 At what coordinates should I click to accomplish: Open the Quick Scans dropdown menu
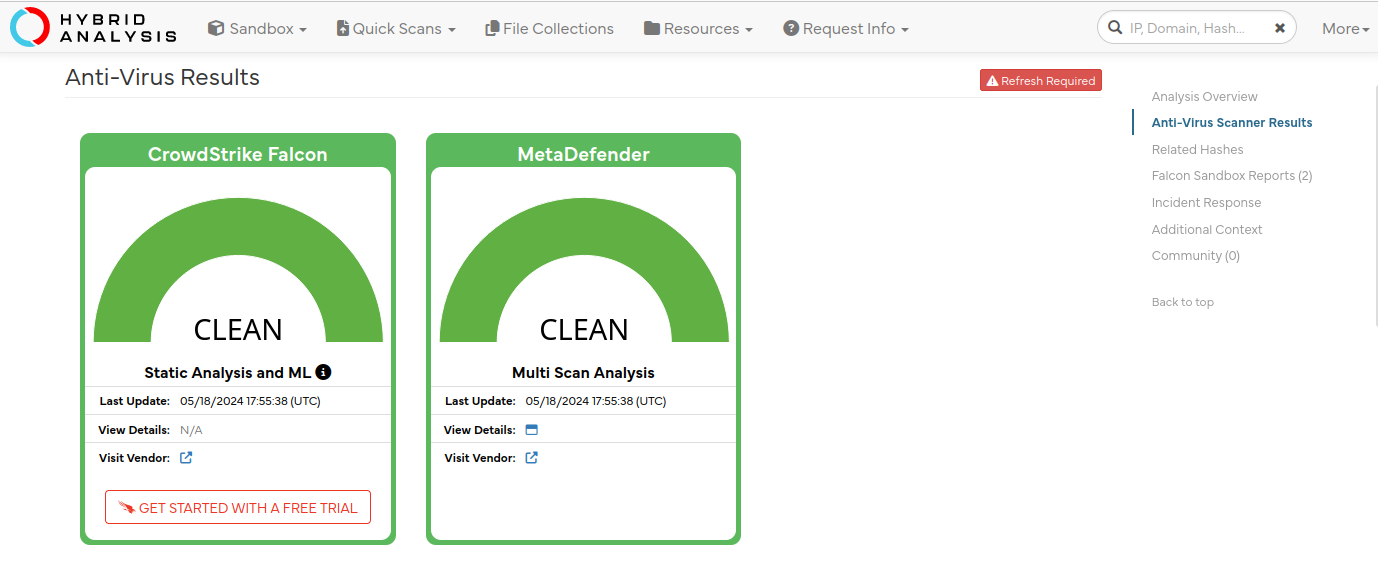click(396, 29)
